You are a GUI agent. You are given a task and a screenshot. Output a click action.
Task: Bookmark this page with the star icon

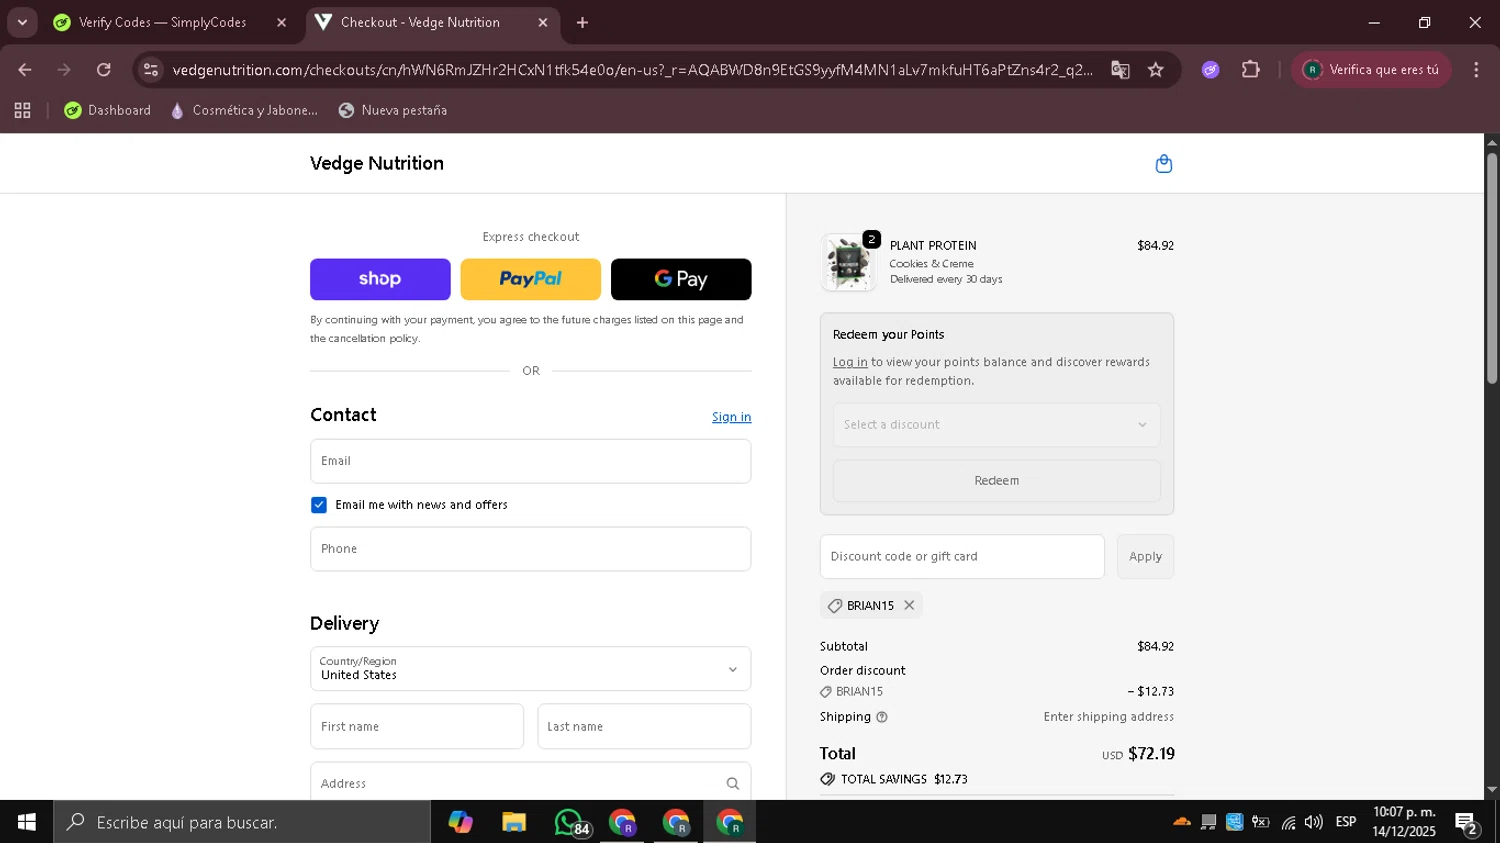[x=1156, y=70]
